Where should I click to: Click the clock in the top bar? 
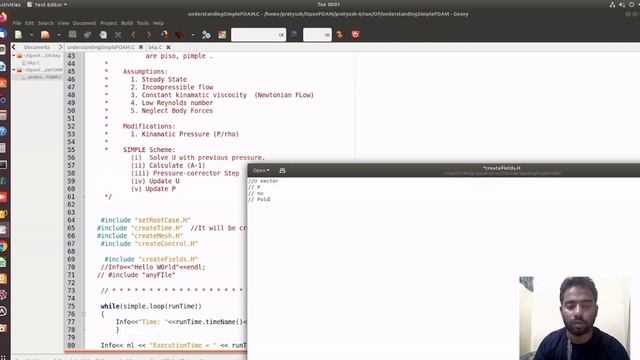click(x=328, y=4)
